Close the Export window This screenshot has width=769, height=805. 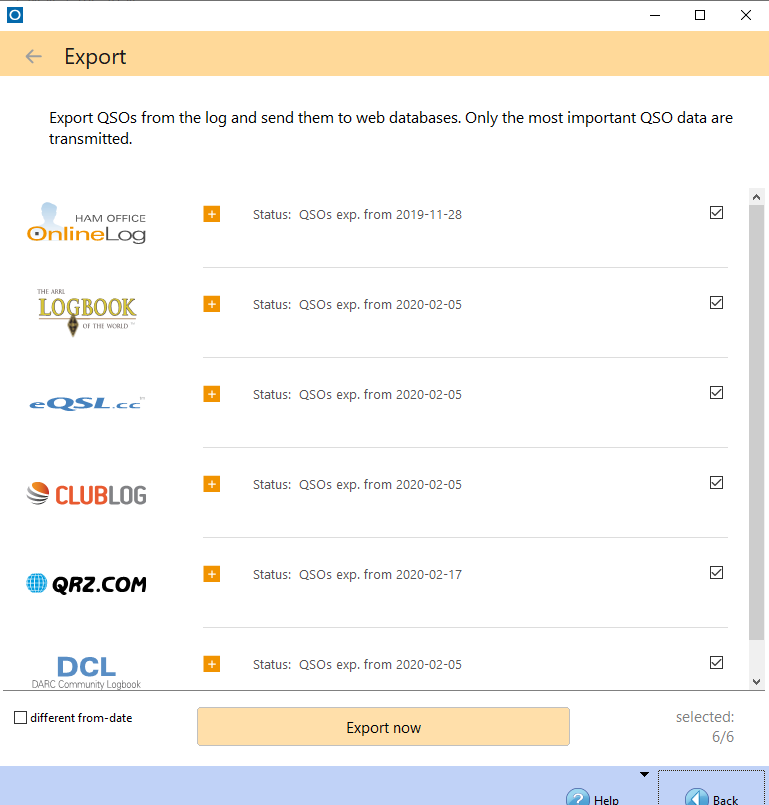click(x=746, y=15)
